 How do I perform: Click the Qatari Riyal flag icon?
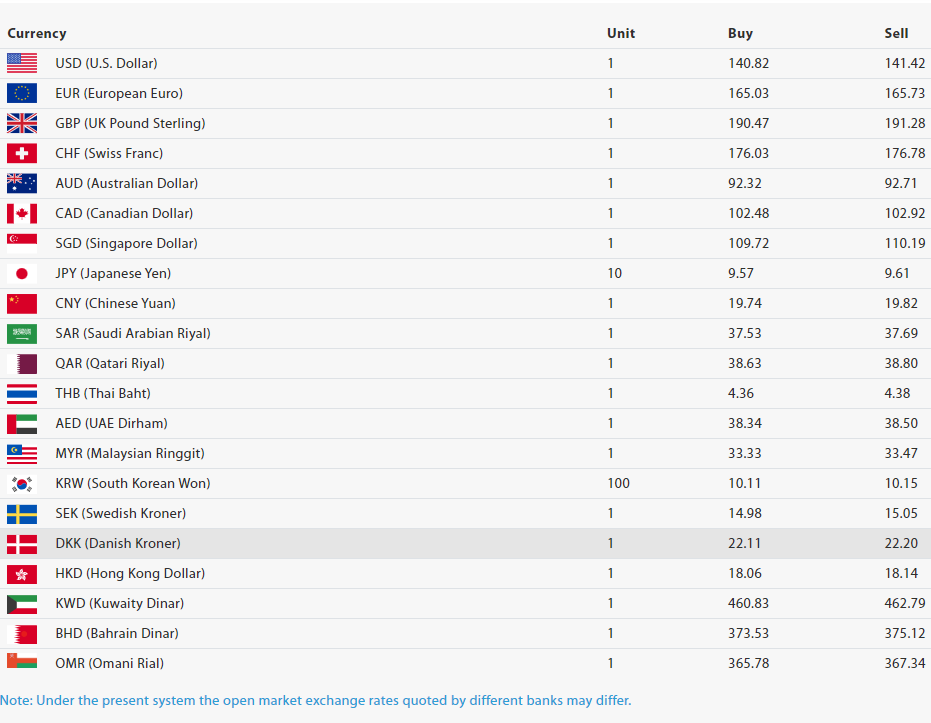22,363
